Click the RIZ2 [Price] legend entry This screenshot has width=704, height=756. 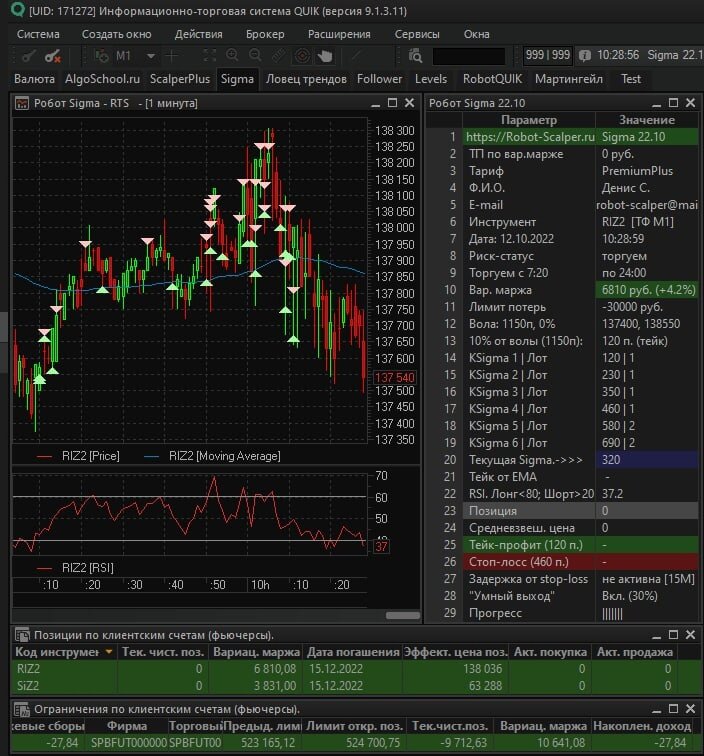(x=79, y=456)
